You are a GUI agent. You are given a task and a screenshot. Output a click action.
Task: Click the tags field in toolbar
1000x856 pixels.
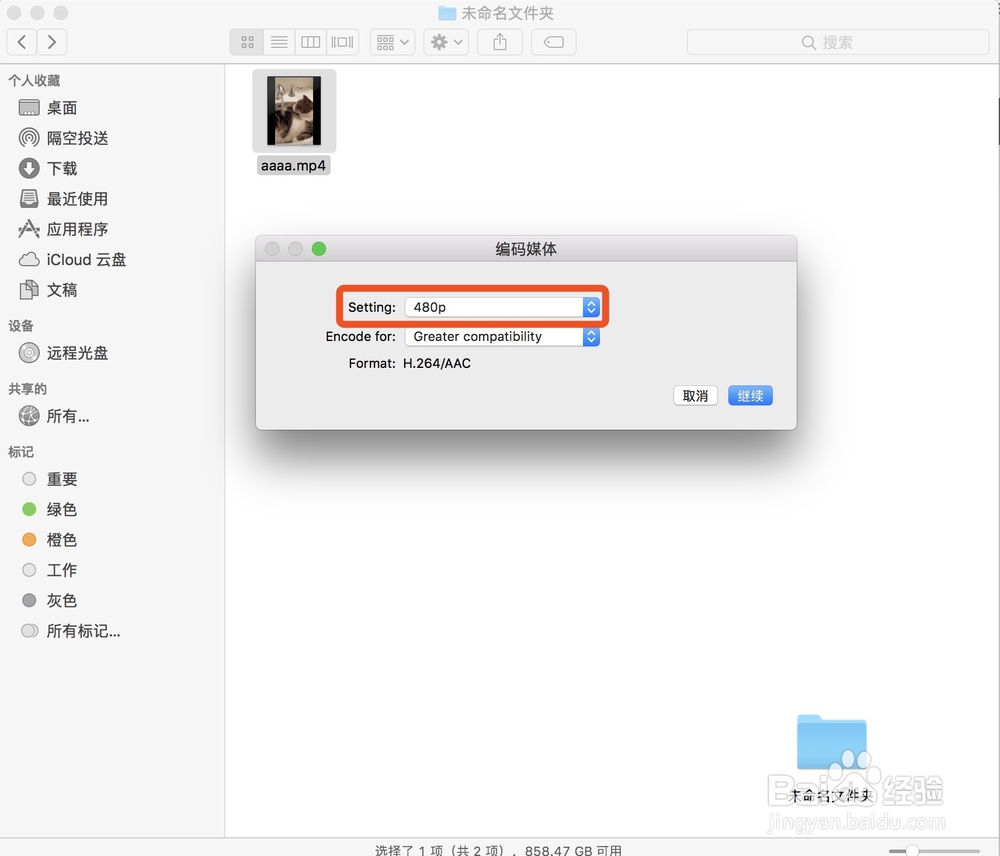(x=553, y=42)
